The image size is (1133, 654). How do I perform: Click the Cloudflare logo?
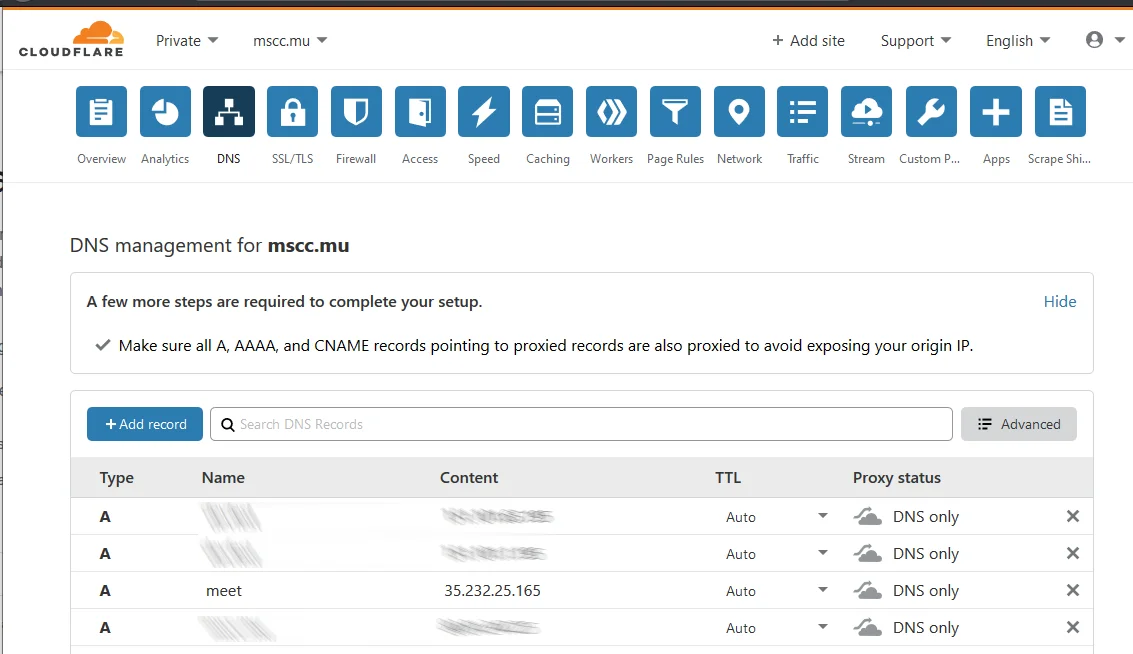72,39
